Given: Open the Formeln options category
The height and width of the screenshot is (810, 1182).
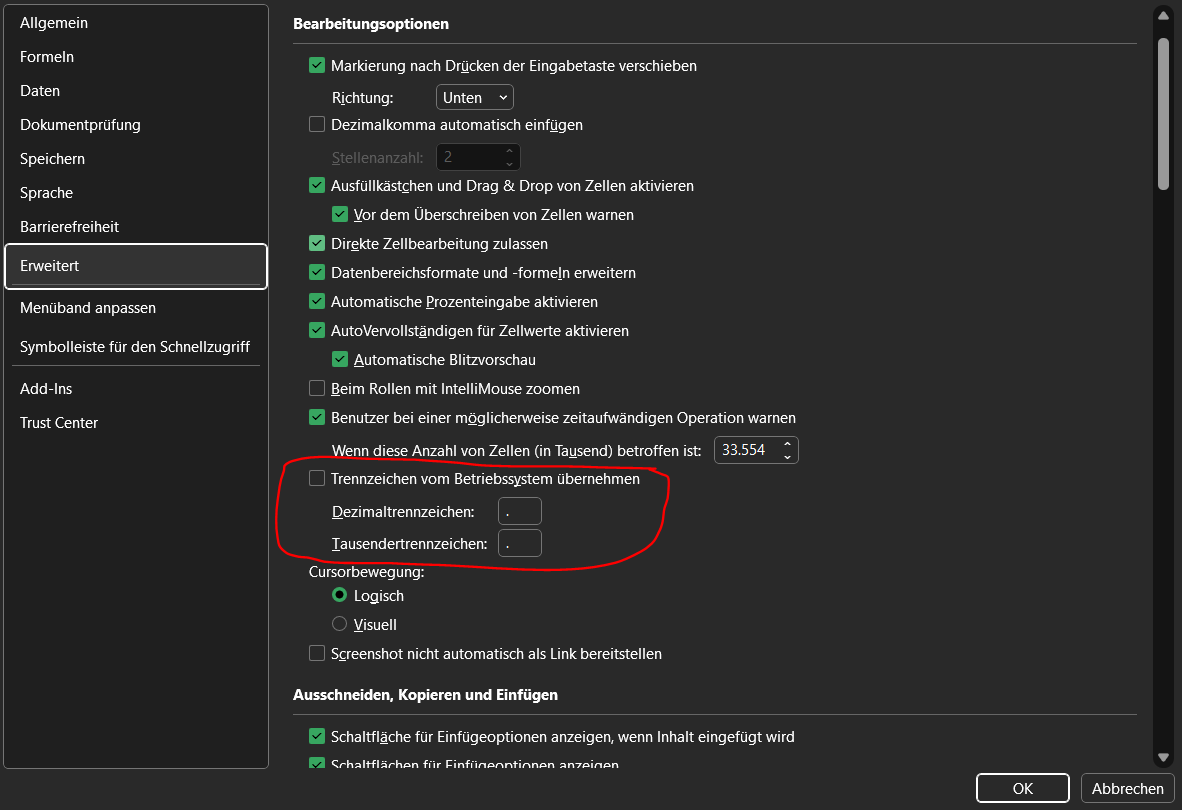Looking at the screenshot, I should tap(47, 57).
